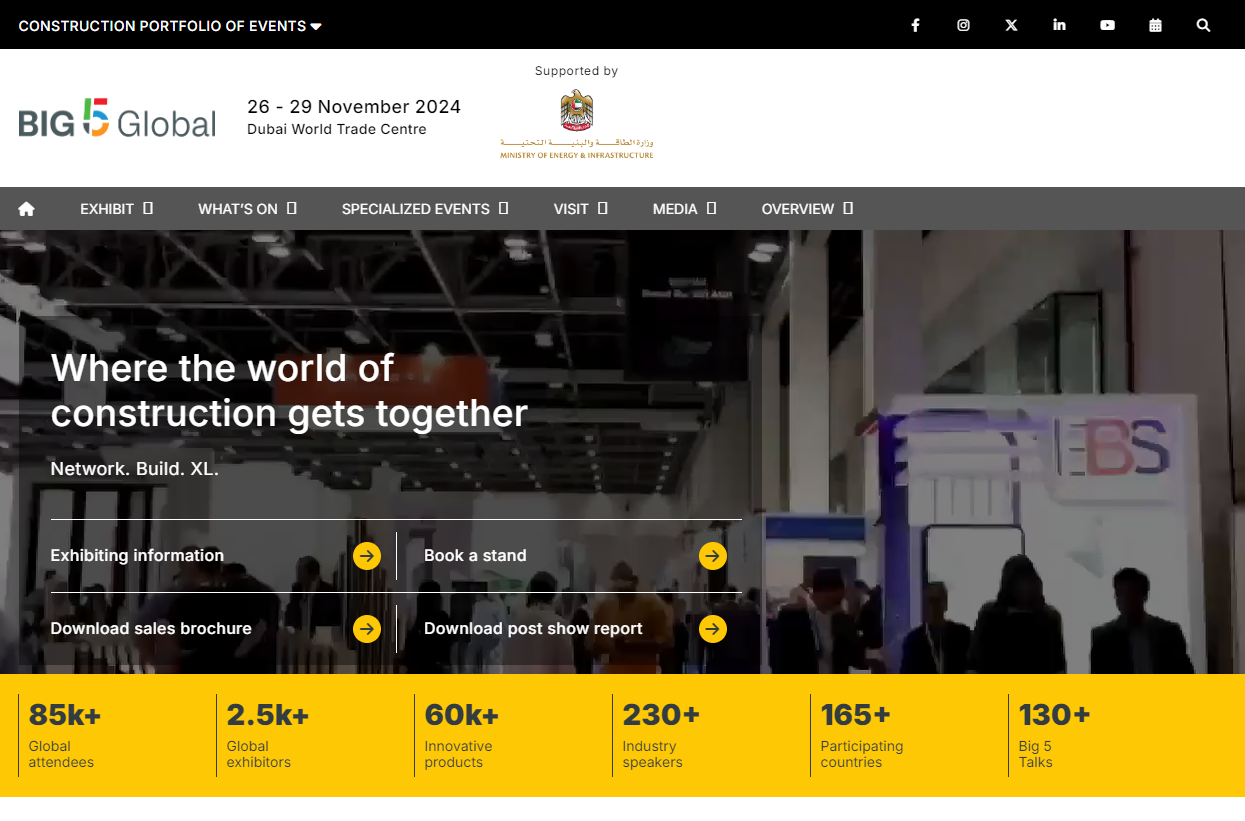
Task: Open the MEDIA menu item
Action: [675, 209]
